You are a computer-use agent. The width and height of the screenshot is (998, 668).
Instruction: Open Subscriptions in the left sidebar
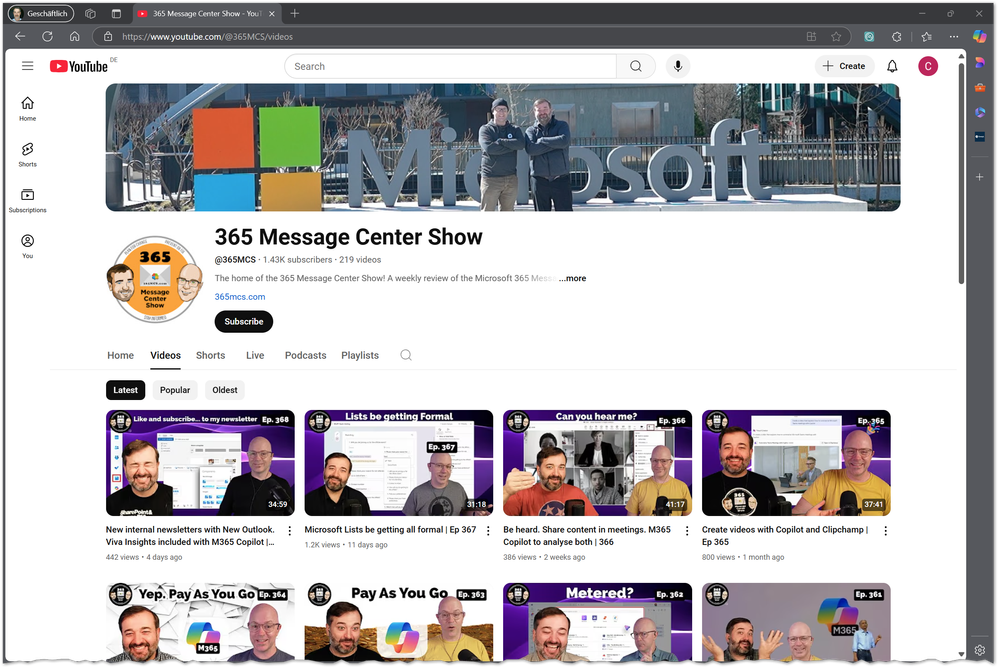click(x=27, y=200)
